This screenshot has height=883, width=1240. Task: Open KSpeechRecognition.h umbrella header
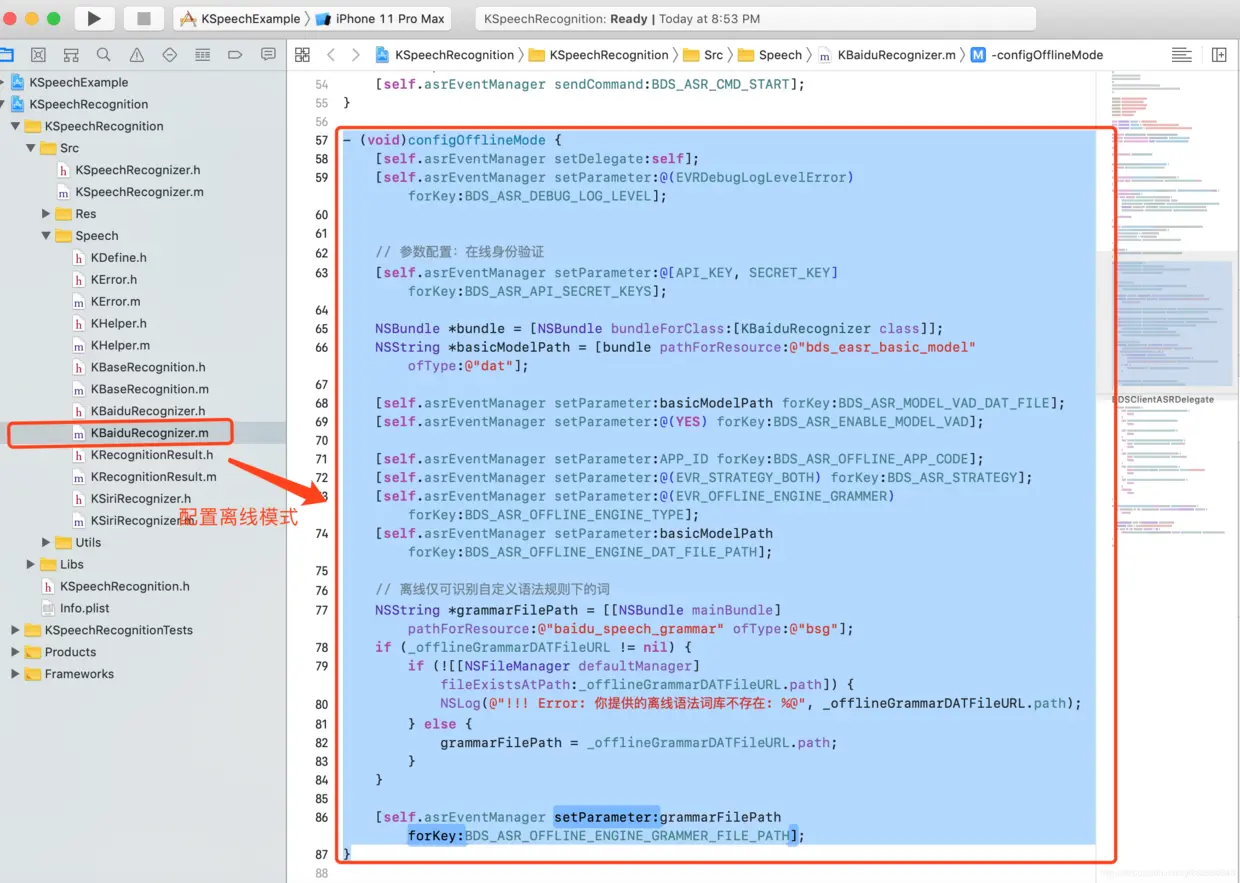point(115,586)
